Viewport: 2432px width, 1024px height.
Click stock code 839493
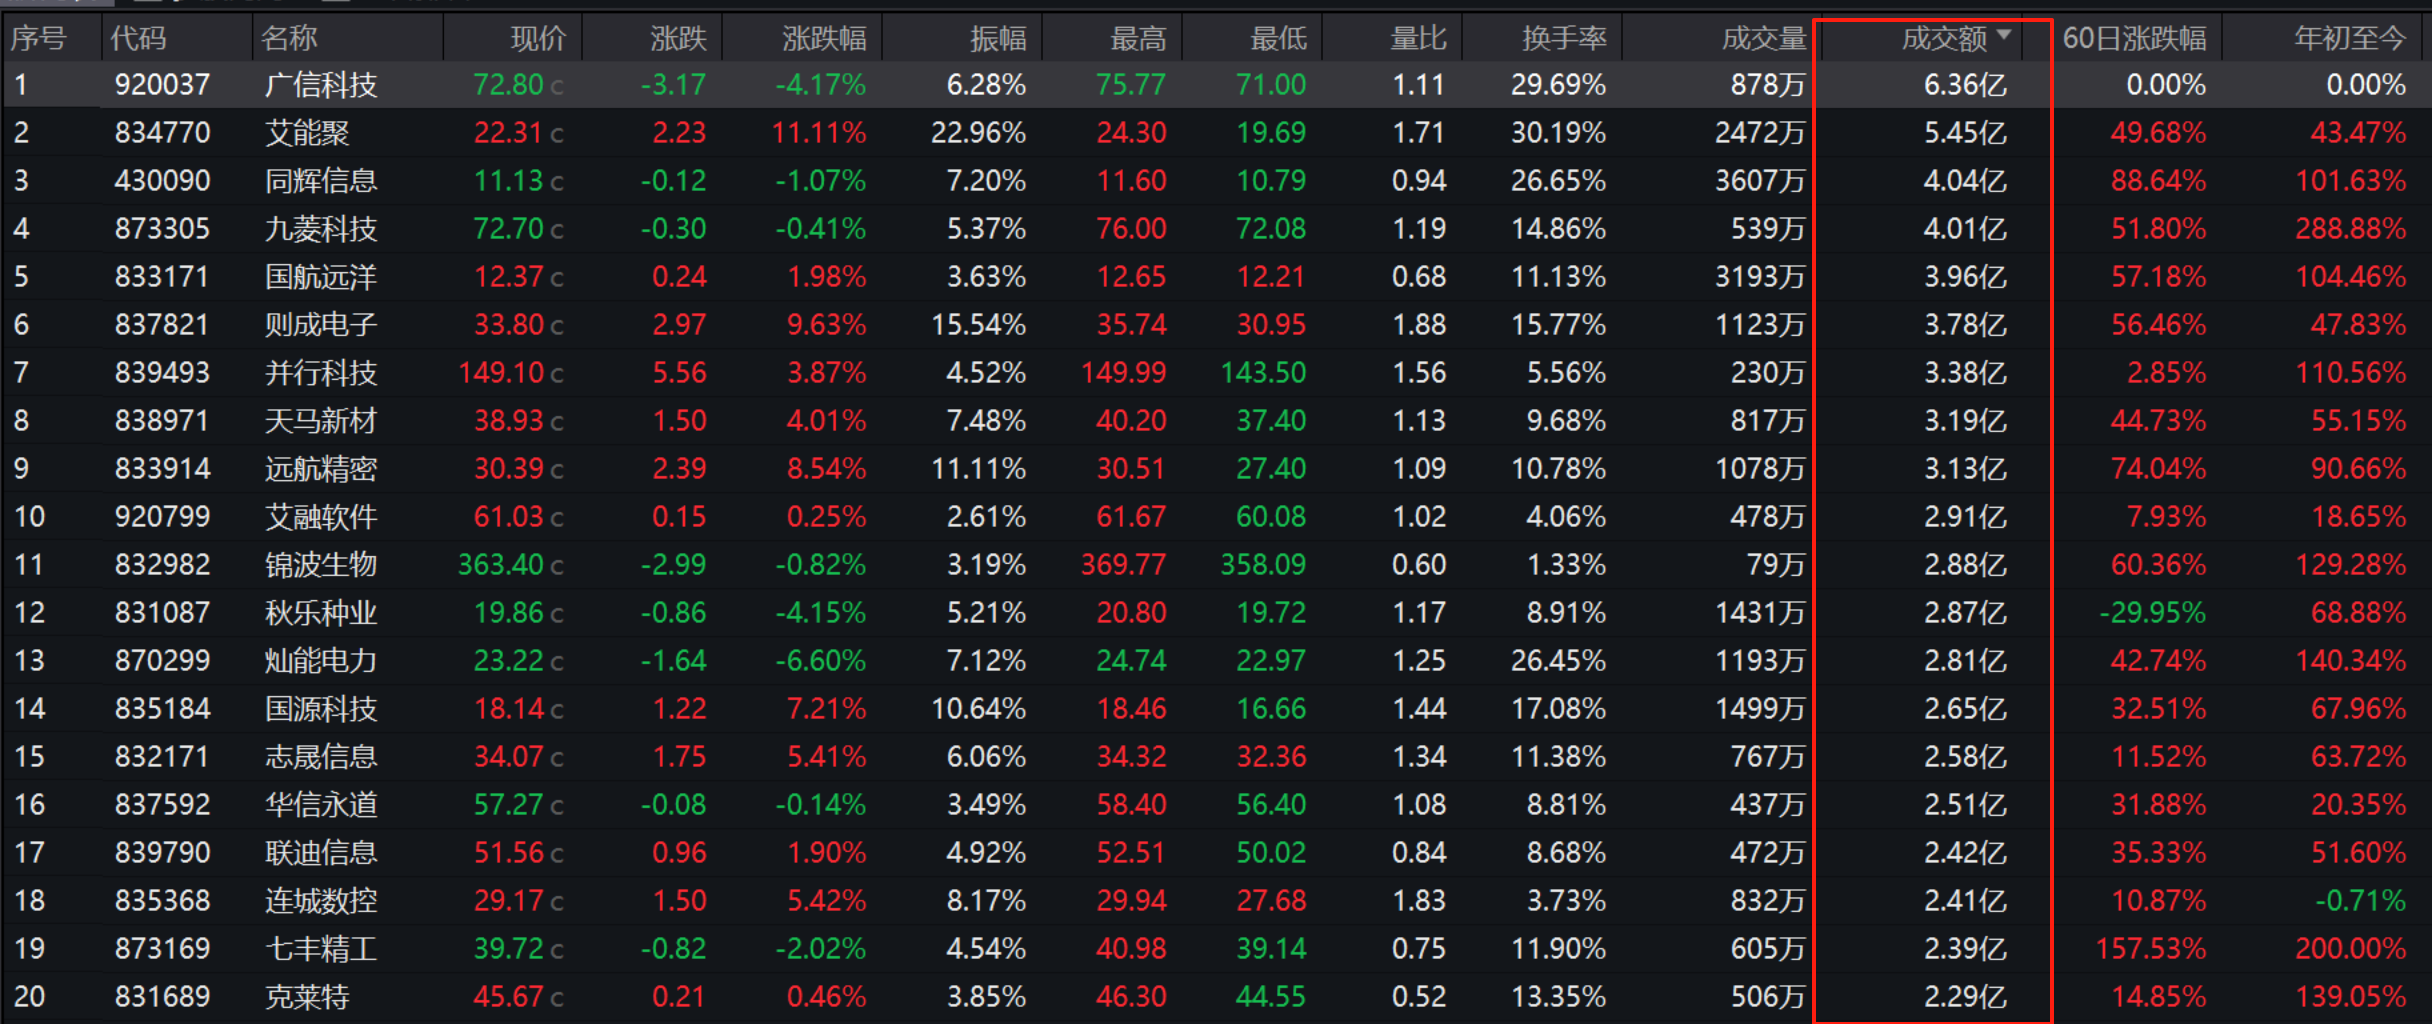pyautogui.click(x=162, y=373)
